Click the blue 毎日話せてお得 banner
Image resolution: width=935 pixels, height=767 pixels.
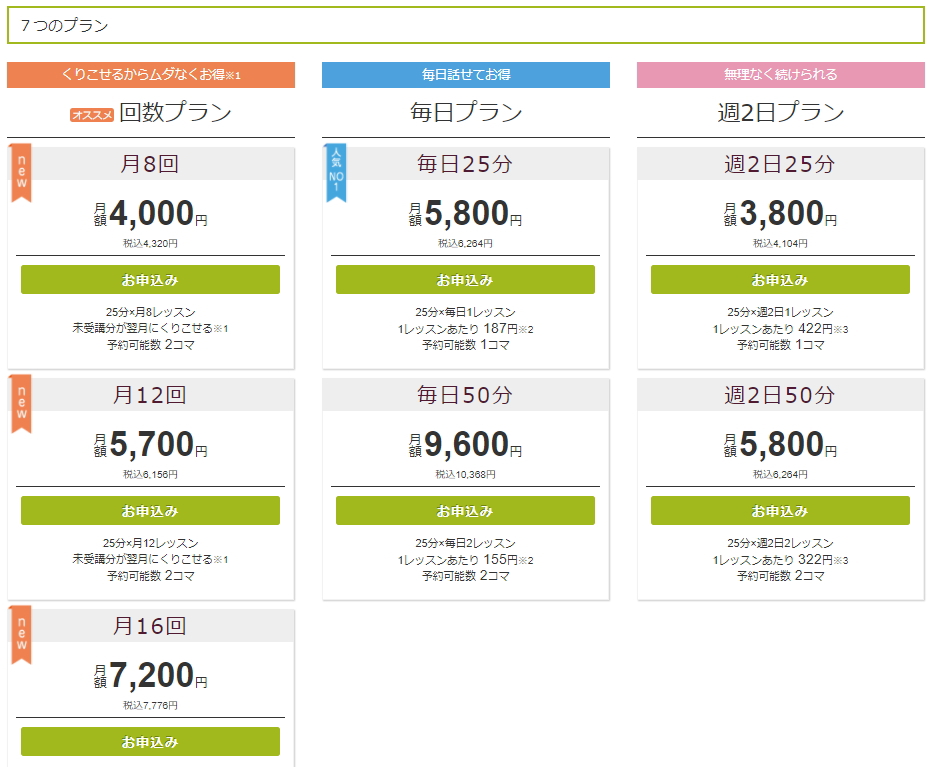pyautogui.click(x=466, y=75)
